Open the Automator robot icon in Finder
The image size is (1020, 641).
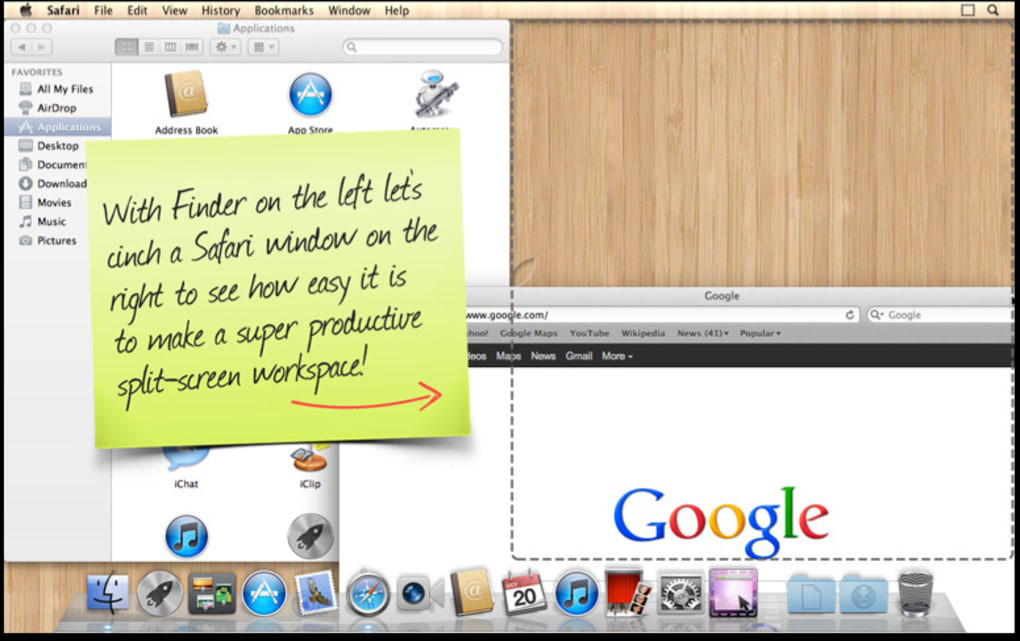[x=435, y=94]
